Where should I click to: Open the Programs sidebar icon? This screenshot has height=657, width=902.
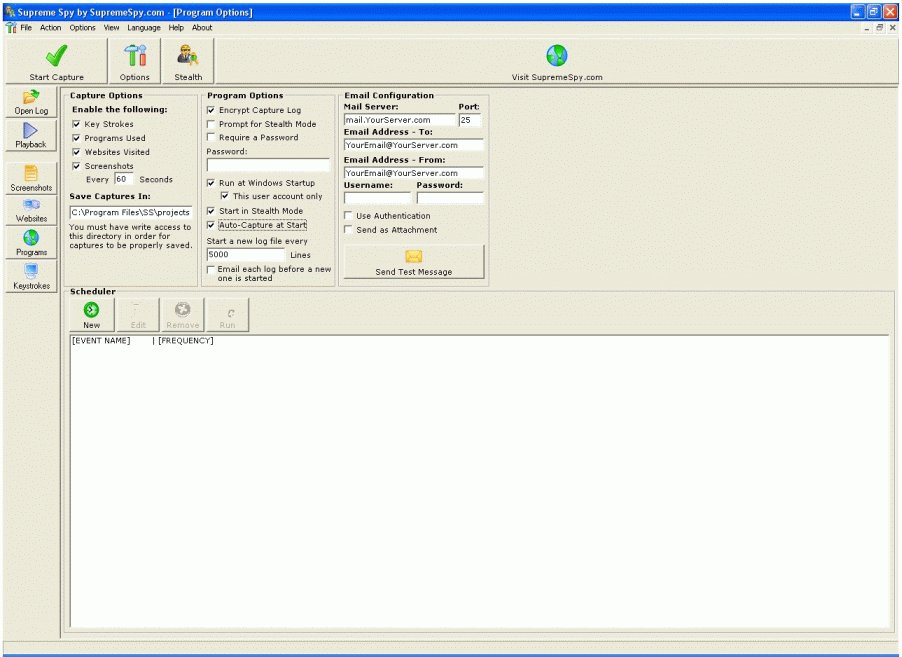pos(31,240)
